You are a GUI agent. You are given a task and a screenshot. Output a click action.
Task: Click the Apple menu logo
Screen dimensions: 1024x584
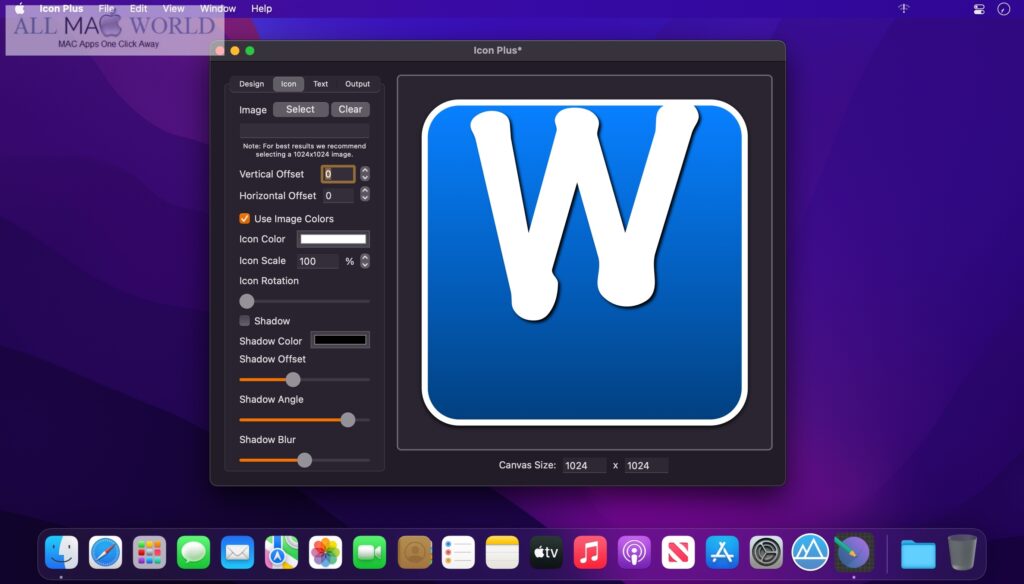point(20,8)
